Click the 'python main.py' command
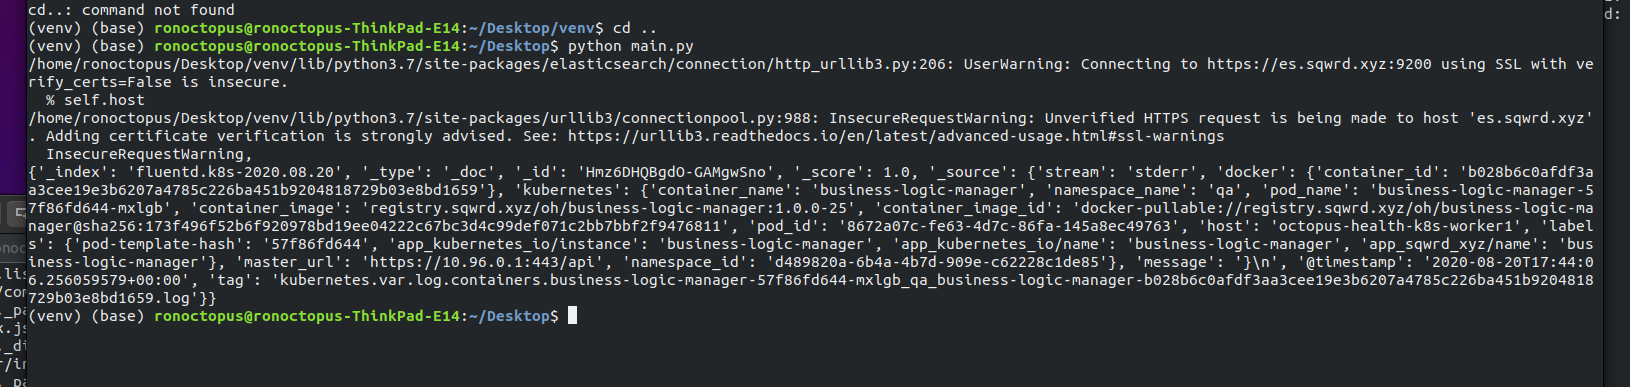The height and width of the screenshot is (387, 1630). (630, 46)
